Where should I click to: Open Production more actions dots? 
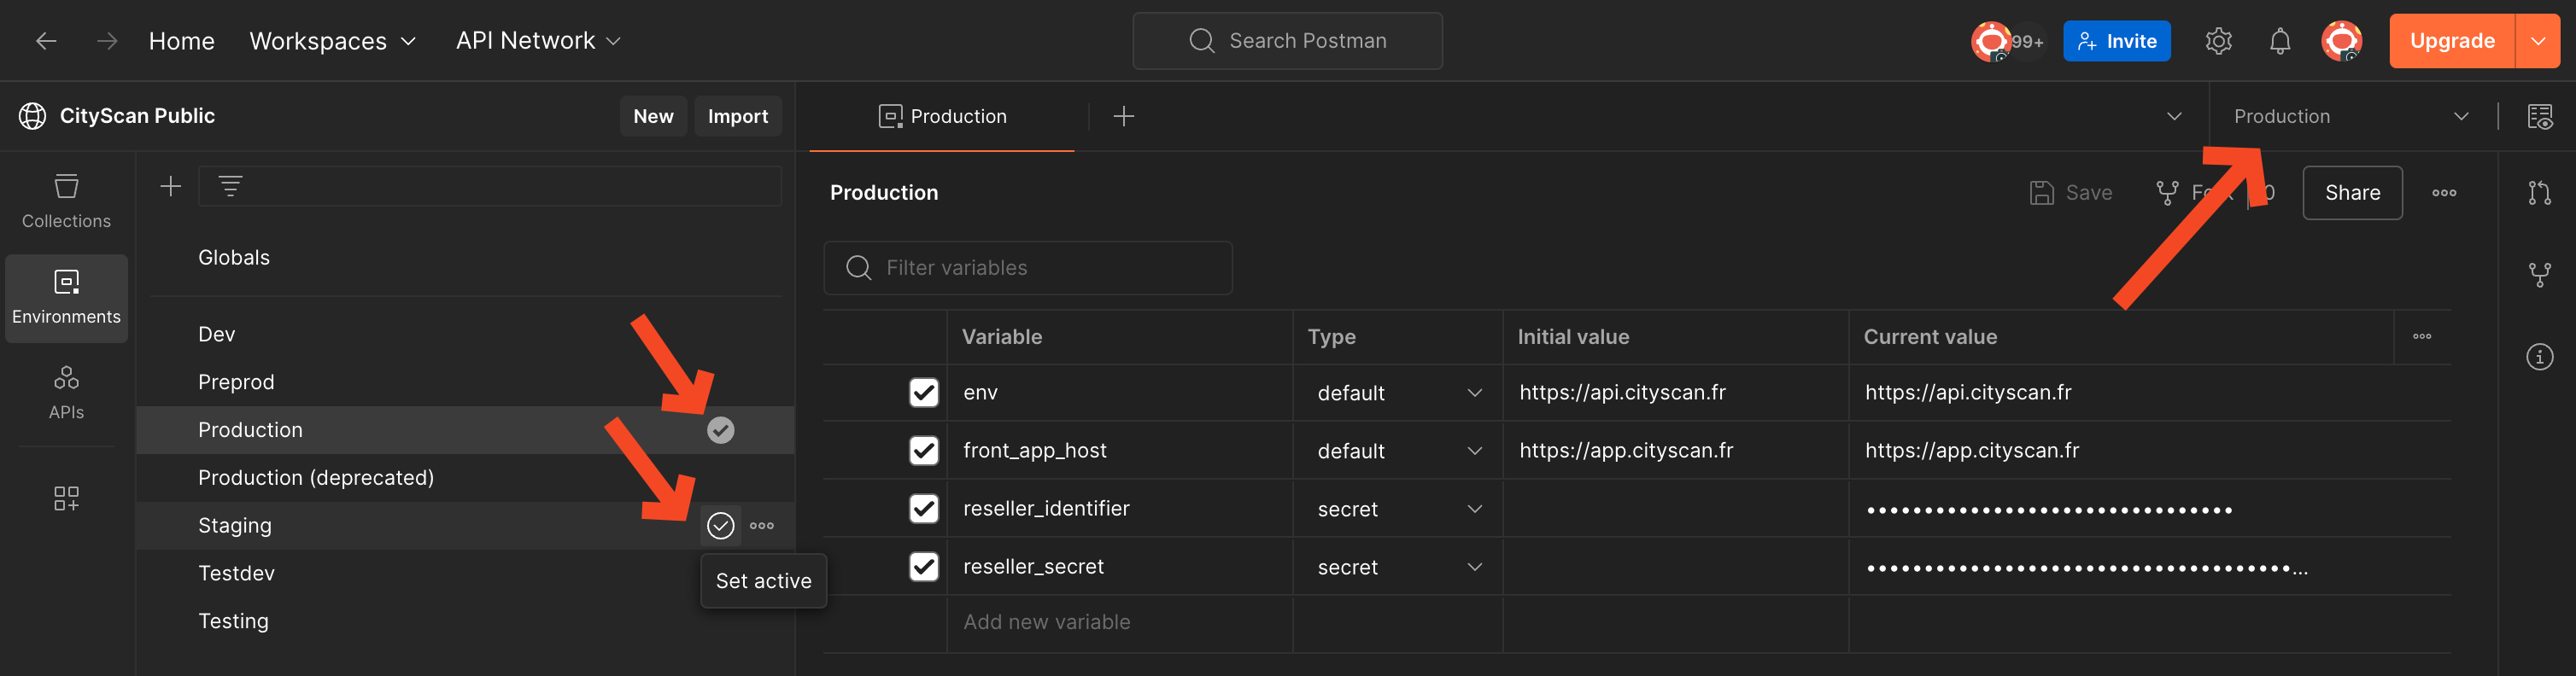(2444, 193)
